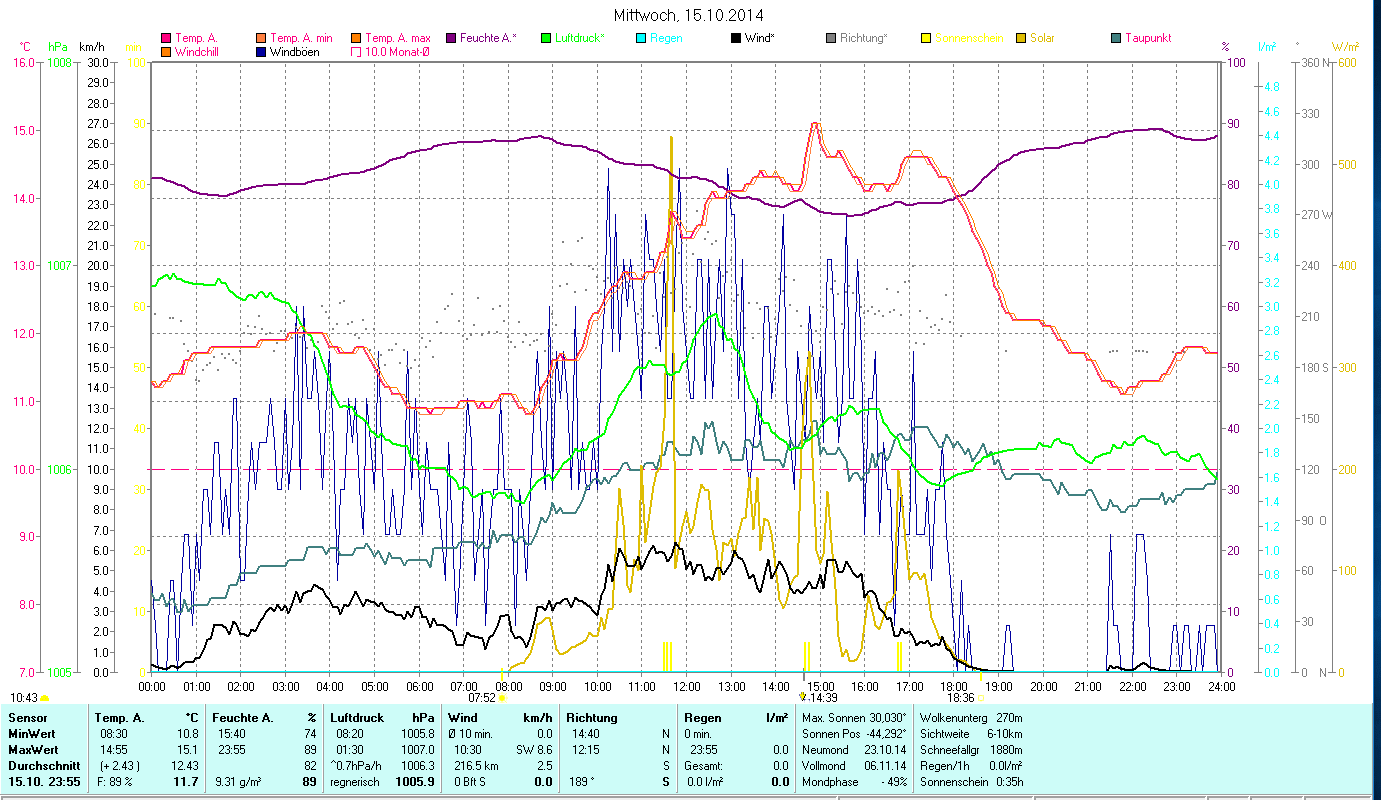Image resolution: width=1381 pixels, height=800 pixels.
Task: Click the current pressure value 1005.9
Action: click(x=414, y=781)
